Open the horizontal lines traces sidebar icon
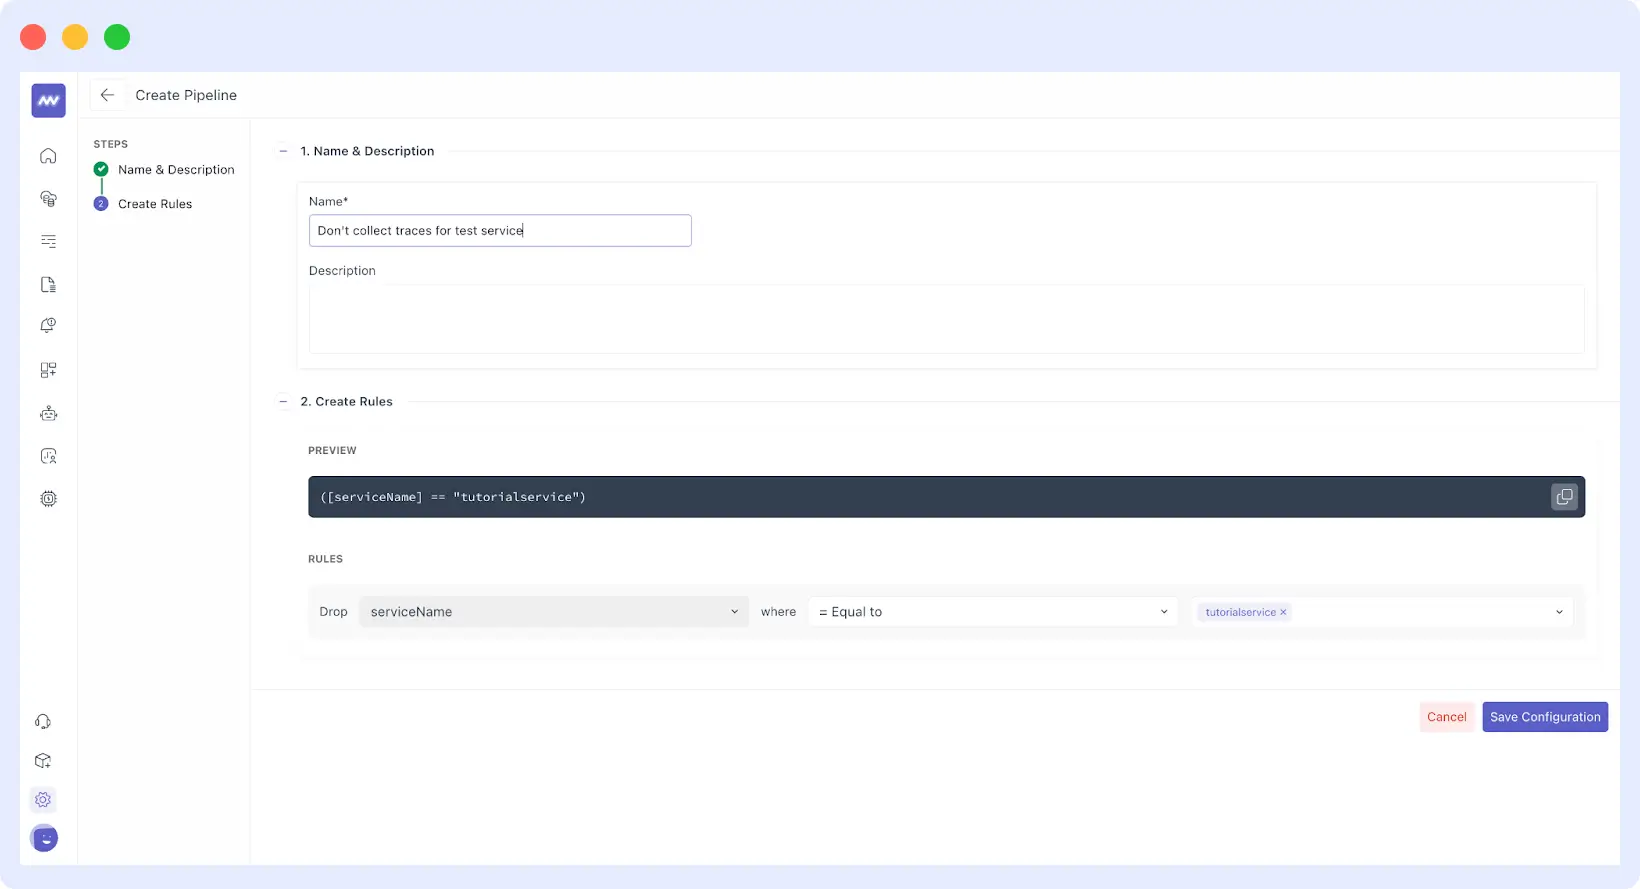Image resolution: width=1640 pixels, height=889 pixels. [x=48, y=241]
